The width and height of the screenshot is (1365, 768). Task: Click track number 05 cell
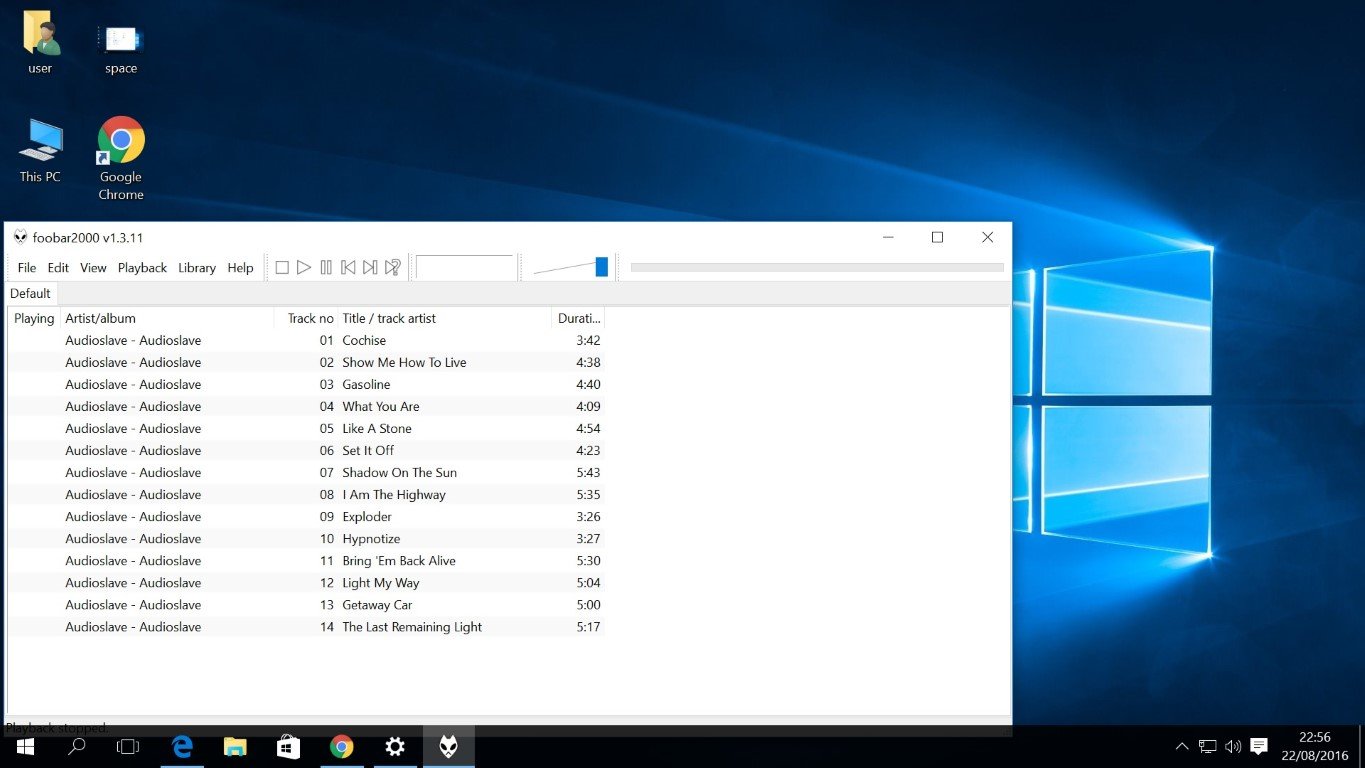327,428
